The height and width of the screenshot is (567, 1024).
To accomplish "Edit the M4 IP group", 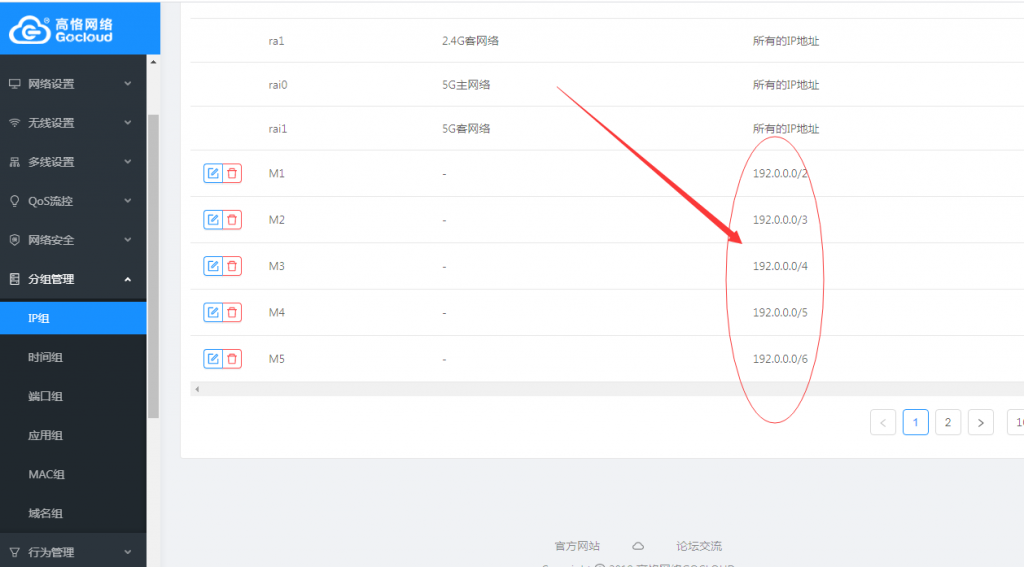I will coord(213,312).
